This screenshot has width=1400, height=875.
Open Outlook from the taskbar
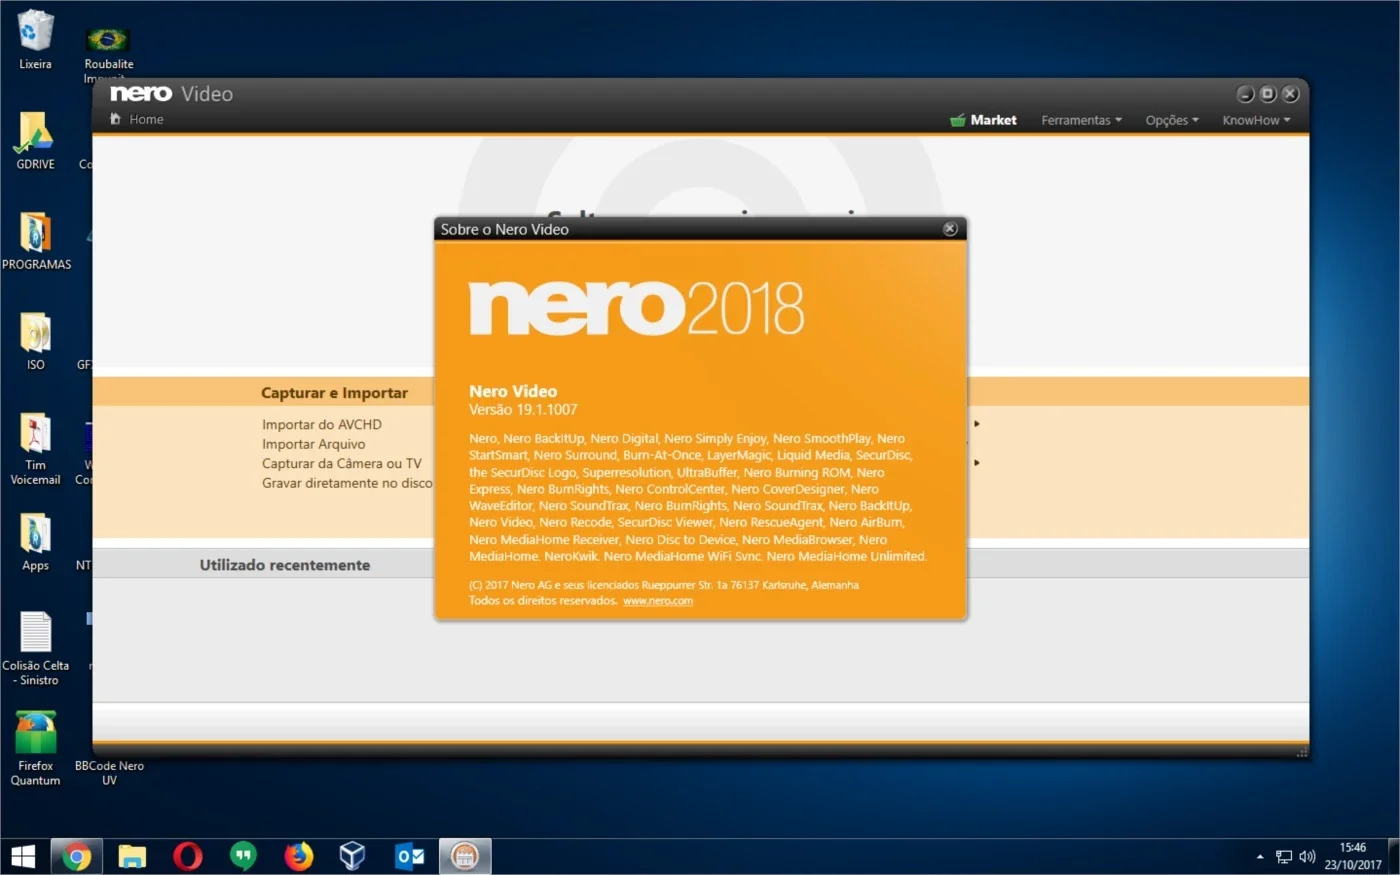(409, 856)
